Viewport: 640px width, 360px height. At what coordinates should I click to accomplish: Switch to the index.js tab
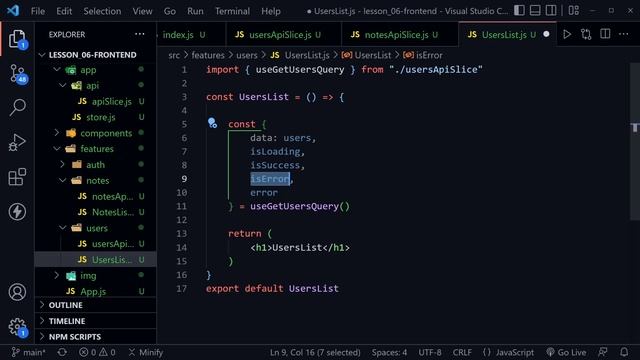pyautogui.click(x=191, y=35)
